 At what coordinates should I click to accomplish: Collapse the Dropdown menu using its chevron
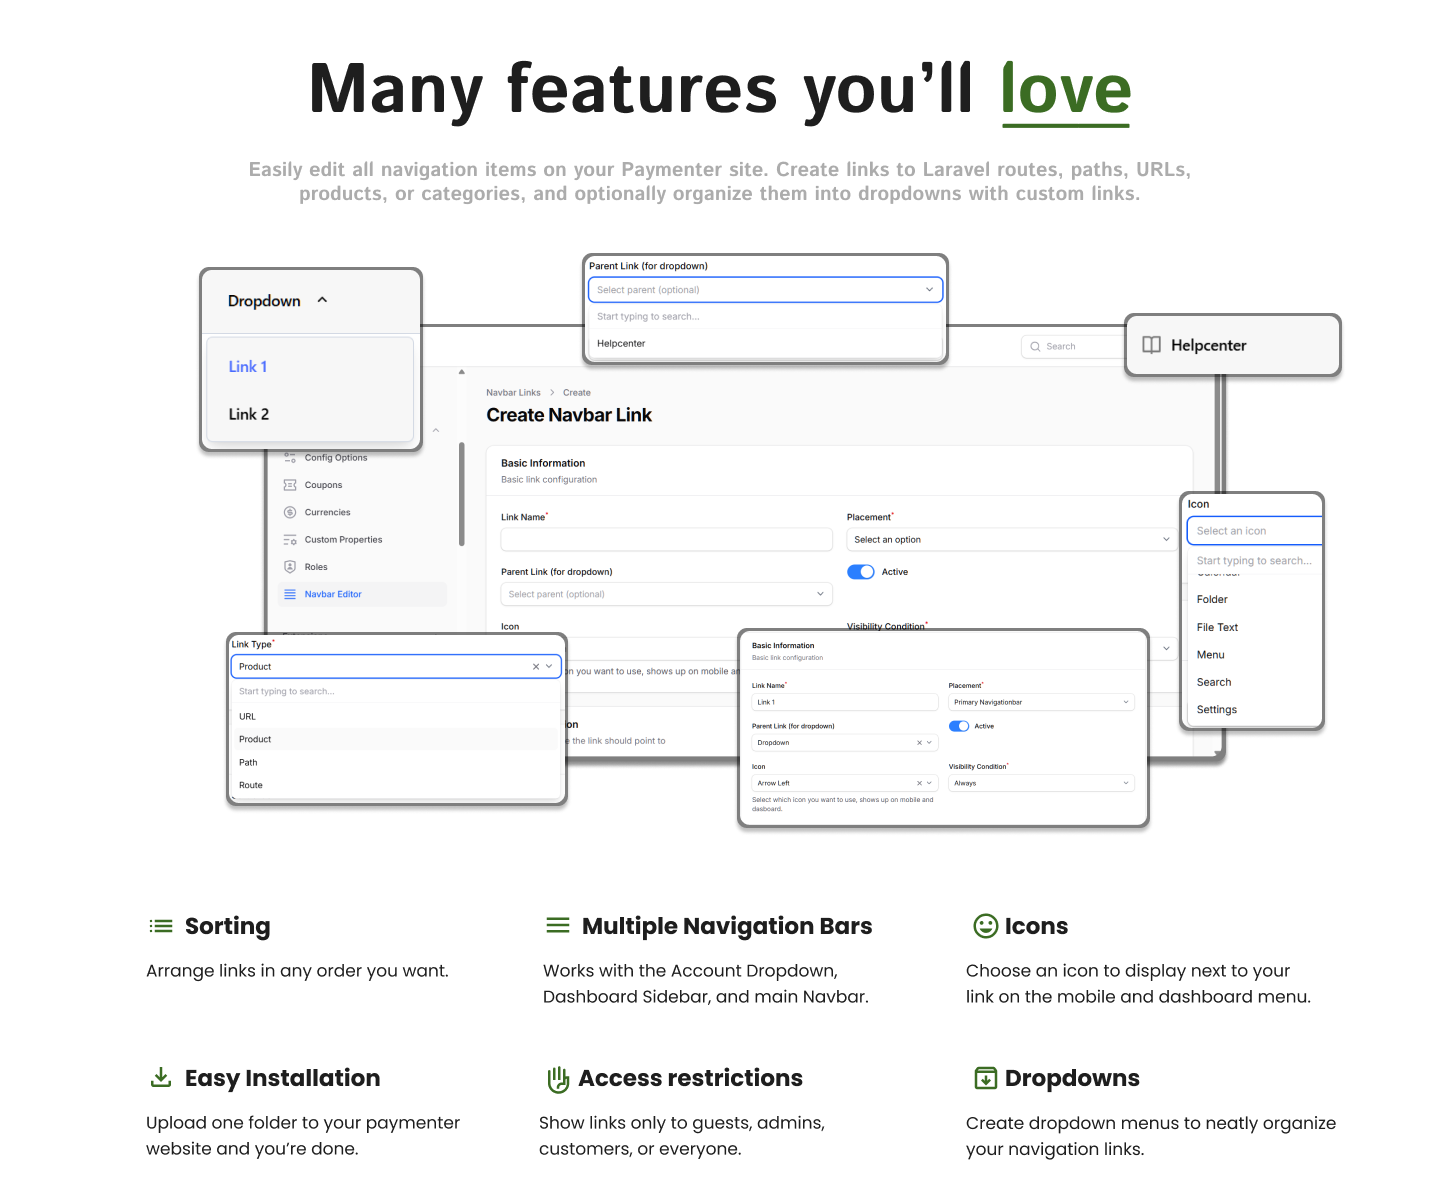322,300
